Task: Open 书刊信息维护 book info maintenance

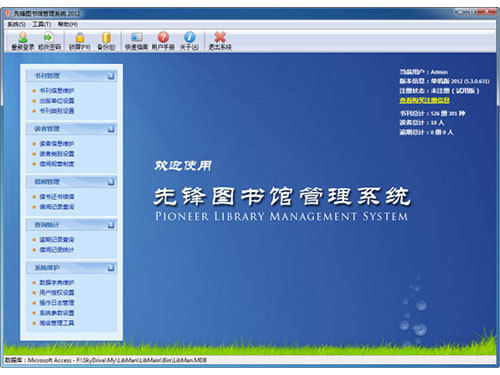Action: coord(57,91)
